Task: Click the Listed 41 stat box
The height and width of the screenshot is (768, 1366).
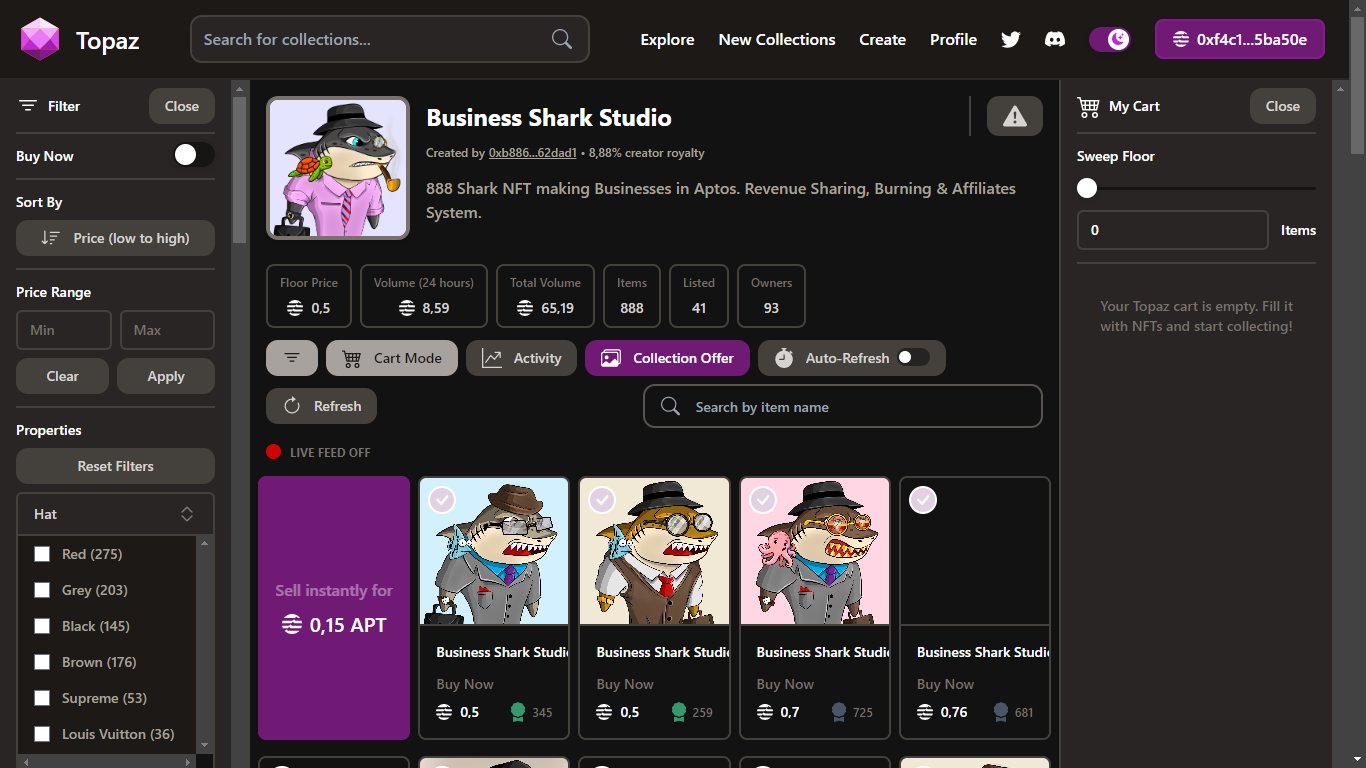Action: point(699,296)
